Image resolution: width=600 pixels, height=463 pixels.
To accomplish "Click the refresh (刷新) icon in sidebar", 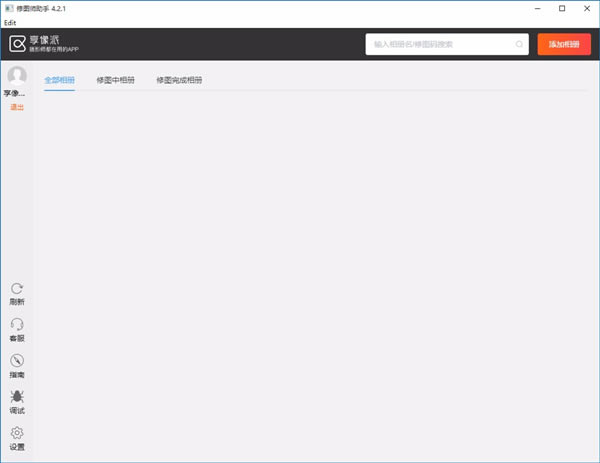I will point(17,289).
